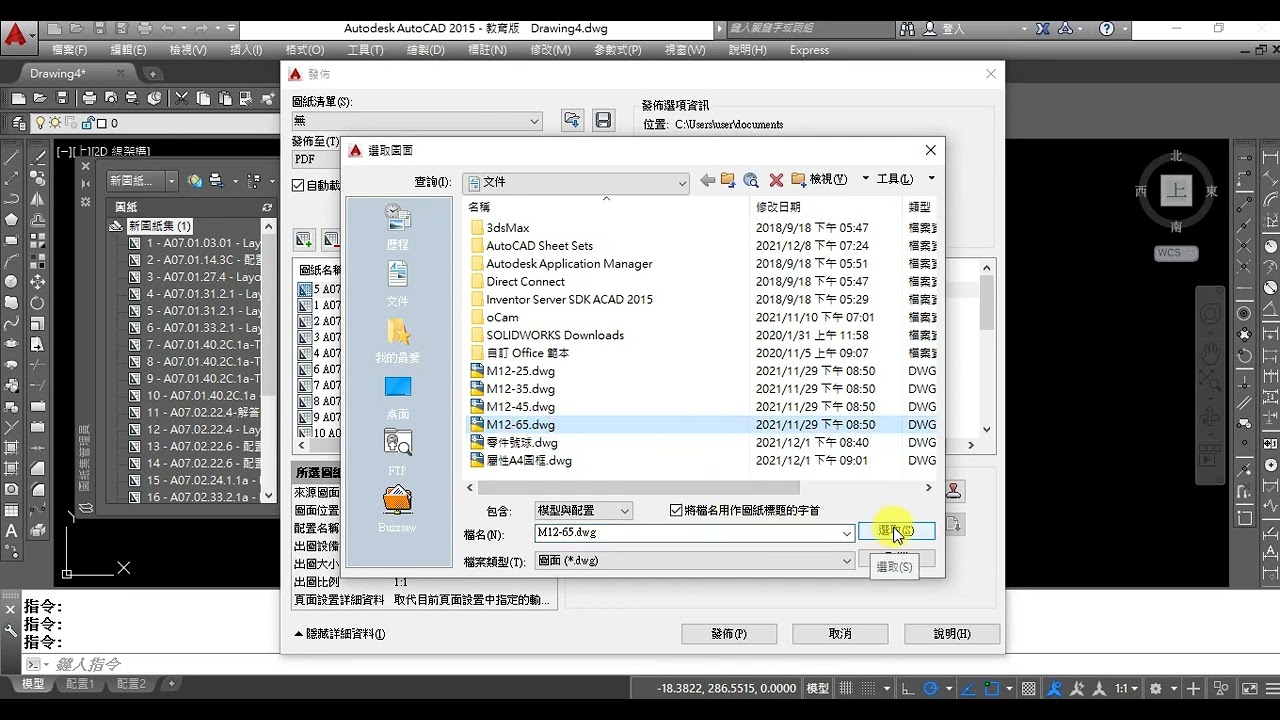
Task: Toggle annotation visibility in status bar
Action: click(1054, 688)
